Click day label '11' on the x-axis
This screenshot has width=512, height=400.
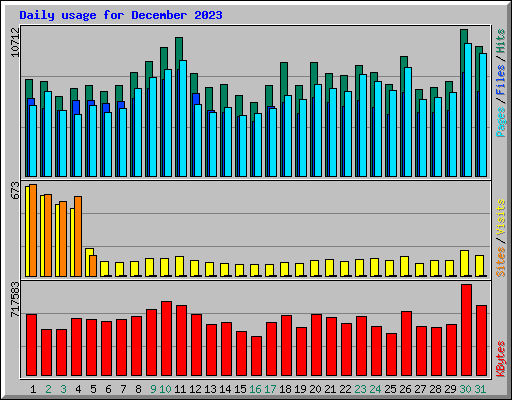pyautogui.click(x=180, y=389)
